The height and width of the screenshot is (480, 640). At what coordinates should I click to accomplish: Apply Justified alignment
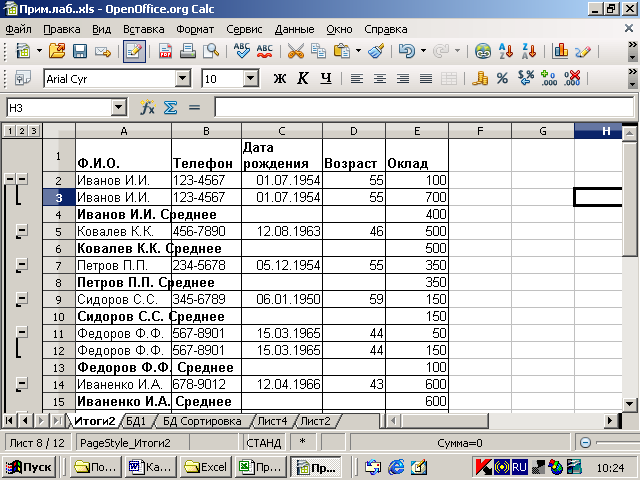[x=426, y=78]
